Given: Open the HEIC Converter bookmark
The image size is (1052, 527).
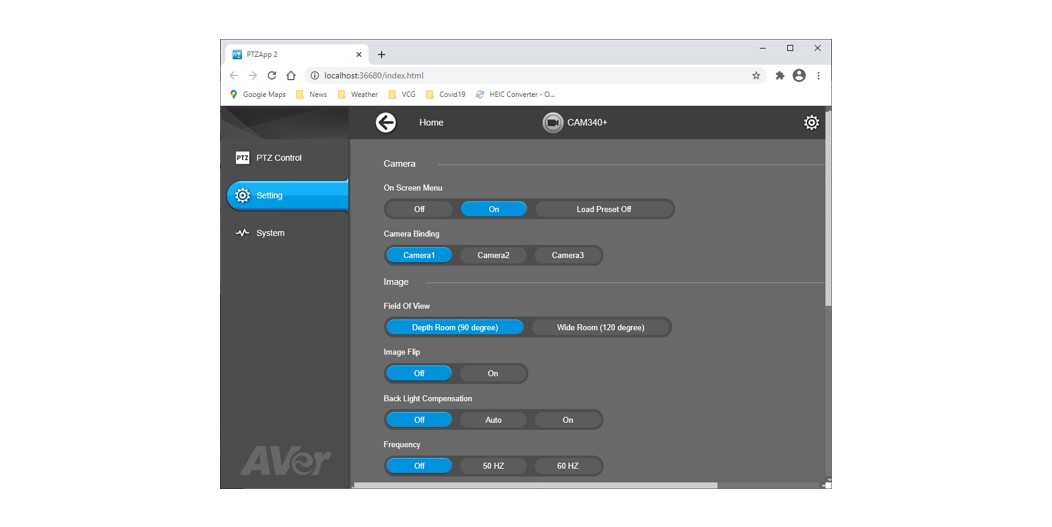Looking at the screenshot, I should [515, 95].
